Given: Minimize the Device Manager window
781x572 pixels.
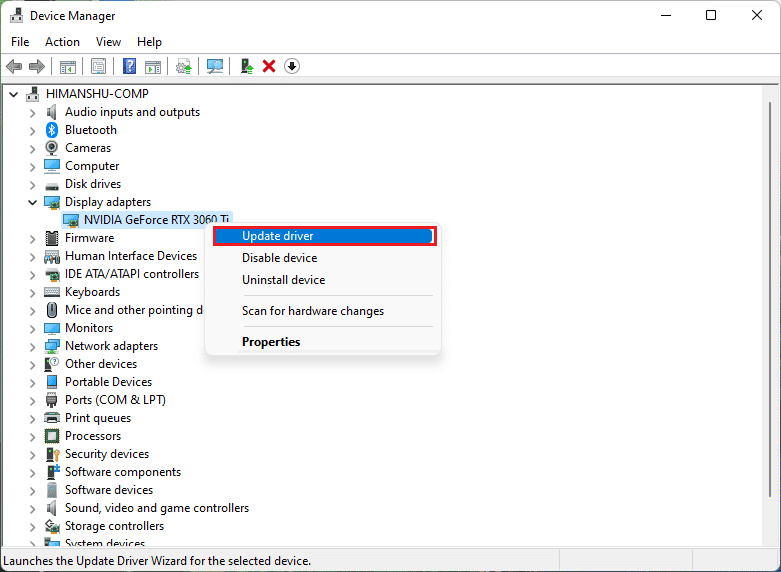Looking at the screenshot, I should pyautogui.click(x=666, y=15).
